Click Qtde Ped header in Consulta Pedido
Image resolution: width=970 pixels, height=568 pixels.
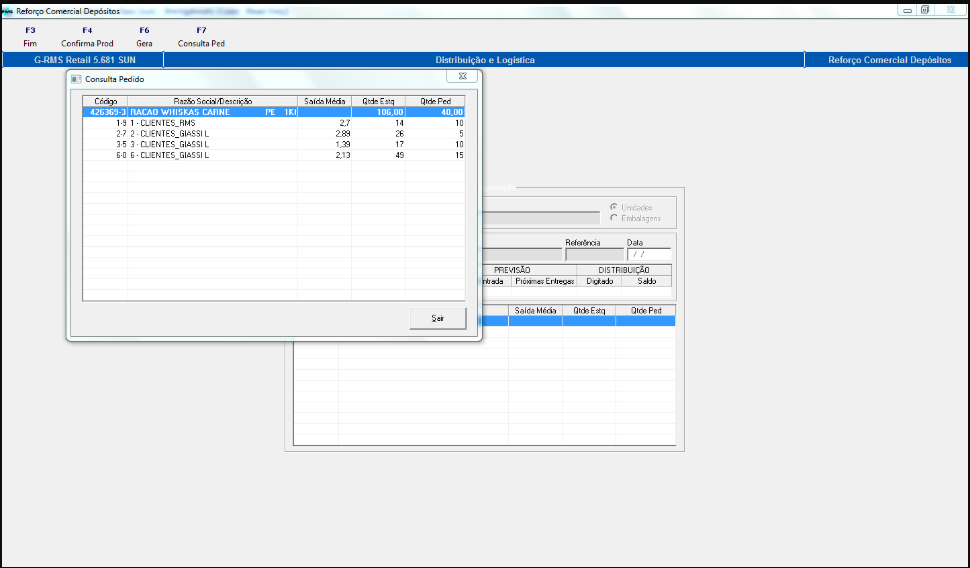pyautogui.click(x=435, y=101)
